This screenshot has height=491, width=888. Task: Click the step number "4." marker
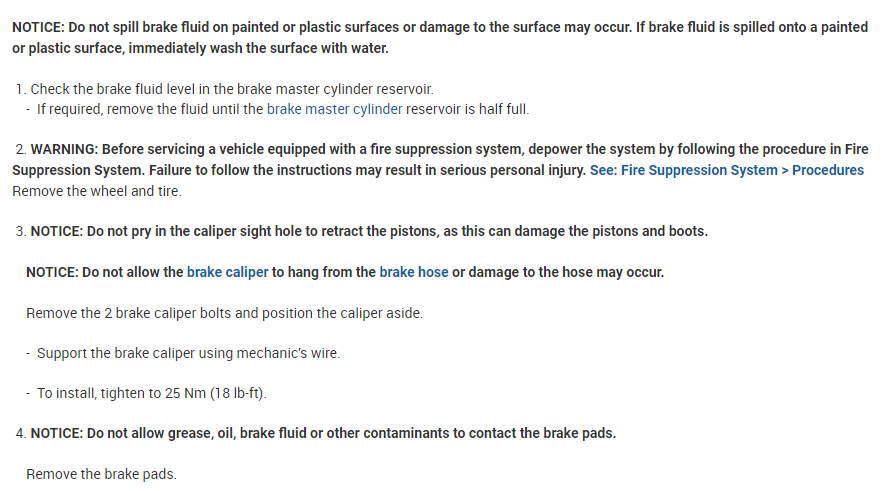click(21, 433)
